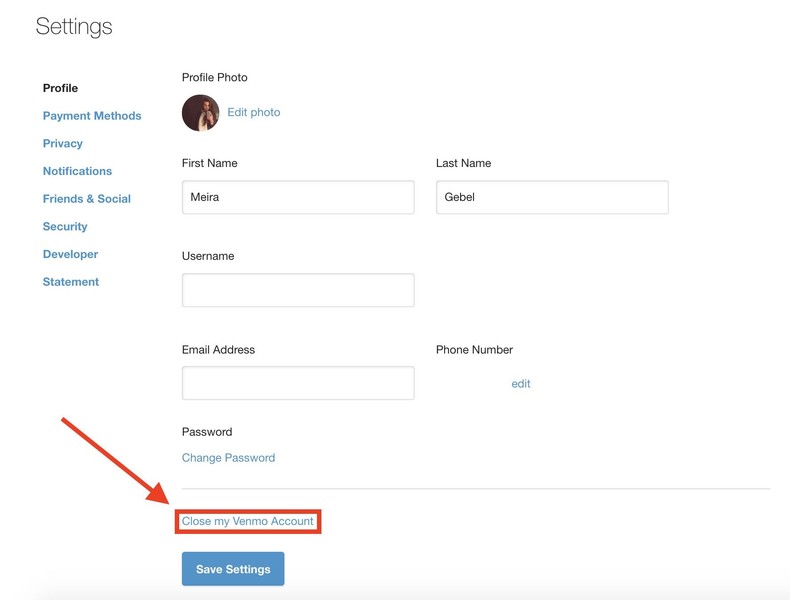View the Statement section

pyautogui.click(x=71, y=282)
